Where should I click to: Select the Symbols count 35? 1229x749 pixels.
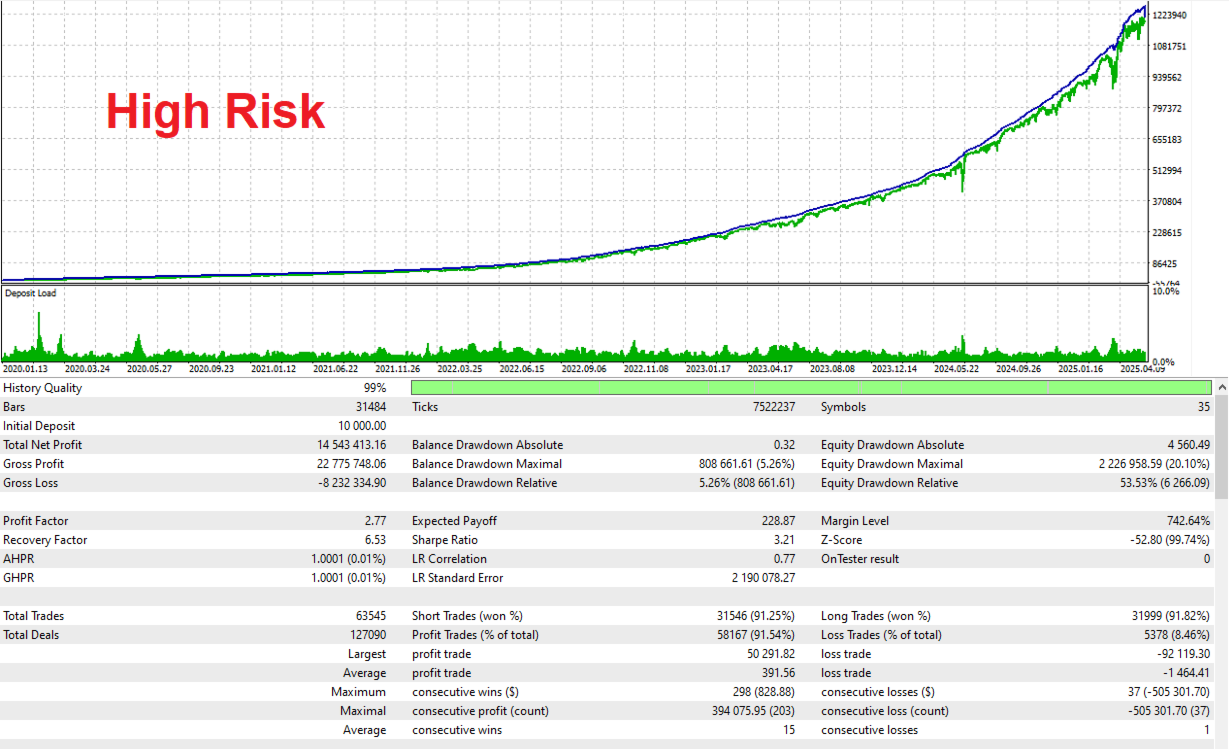[1203, 407]
